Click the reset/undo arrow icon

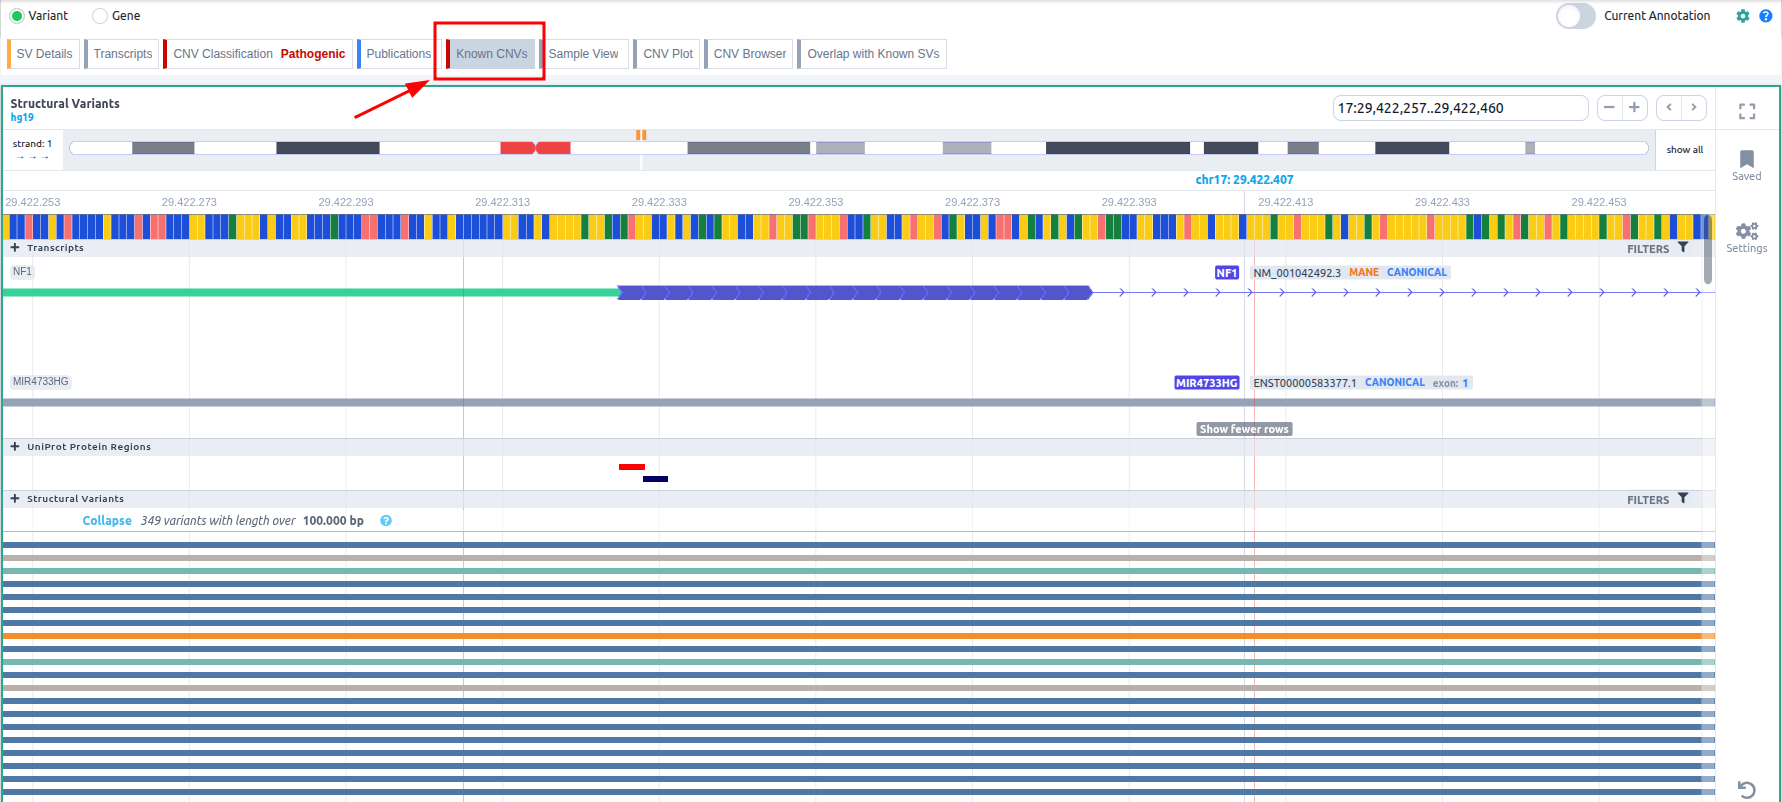point(1746,789)
